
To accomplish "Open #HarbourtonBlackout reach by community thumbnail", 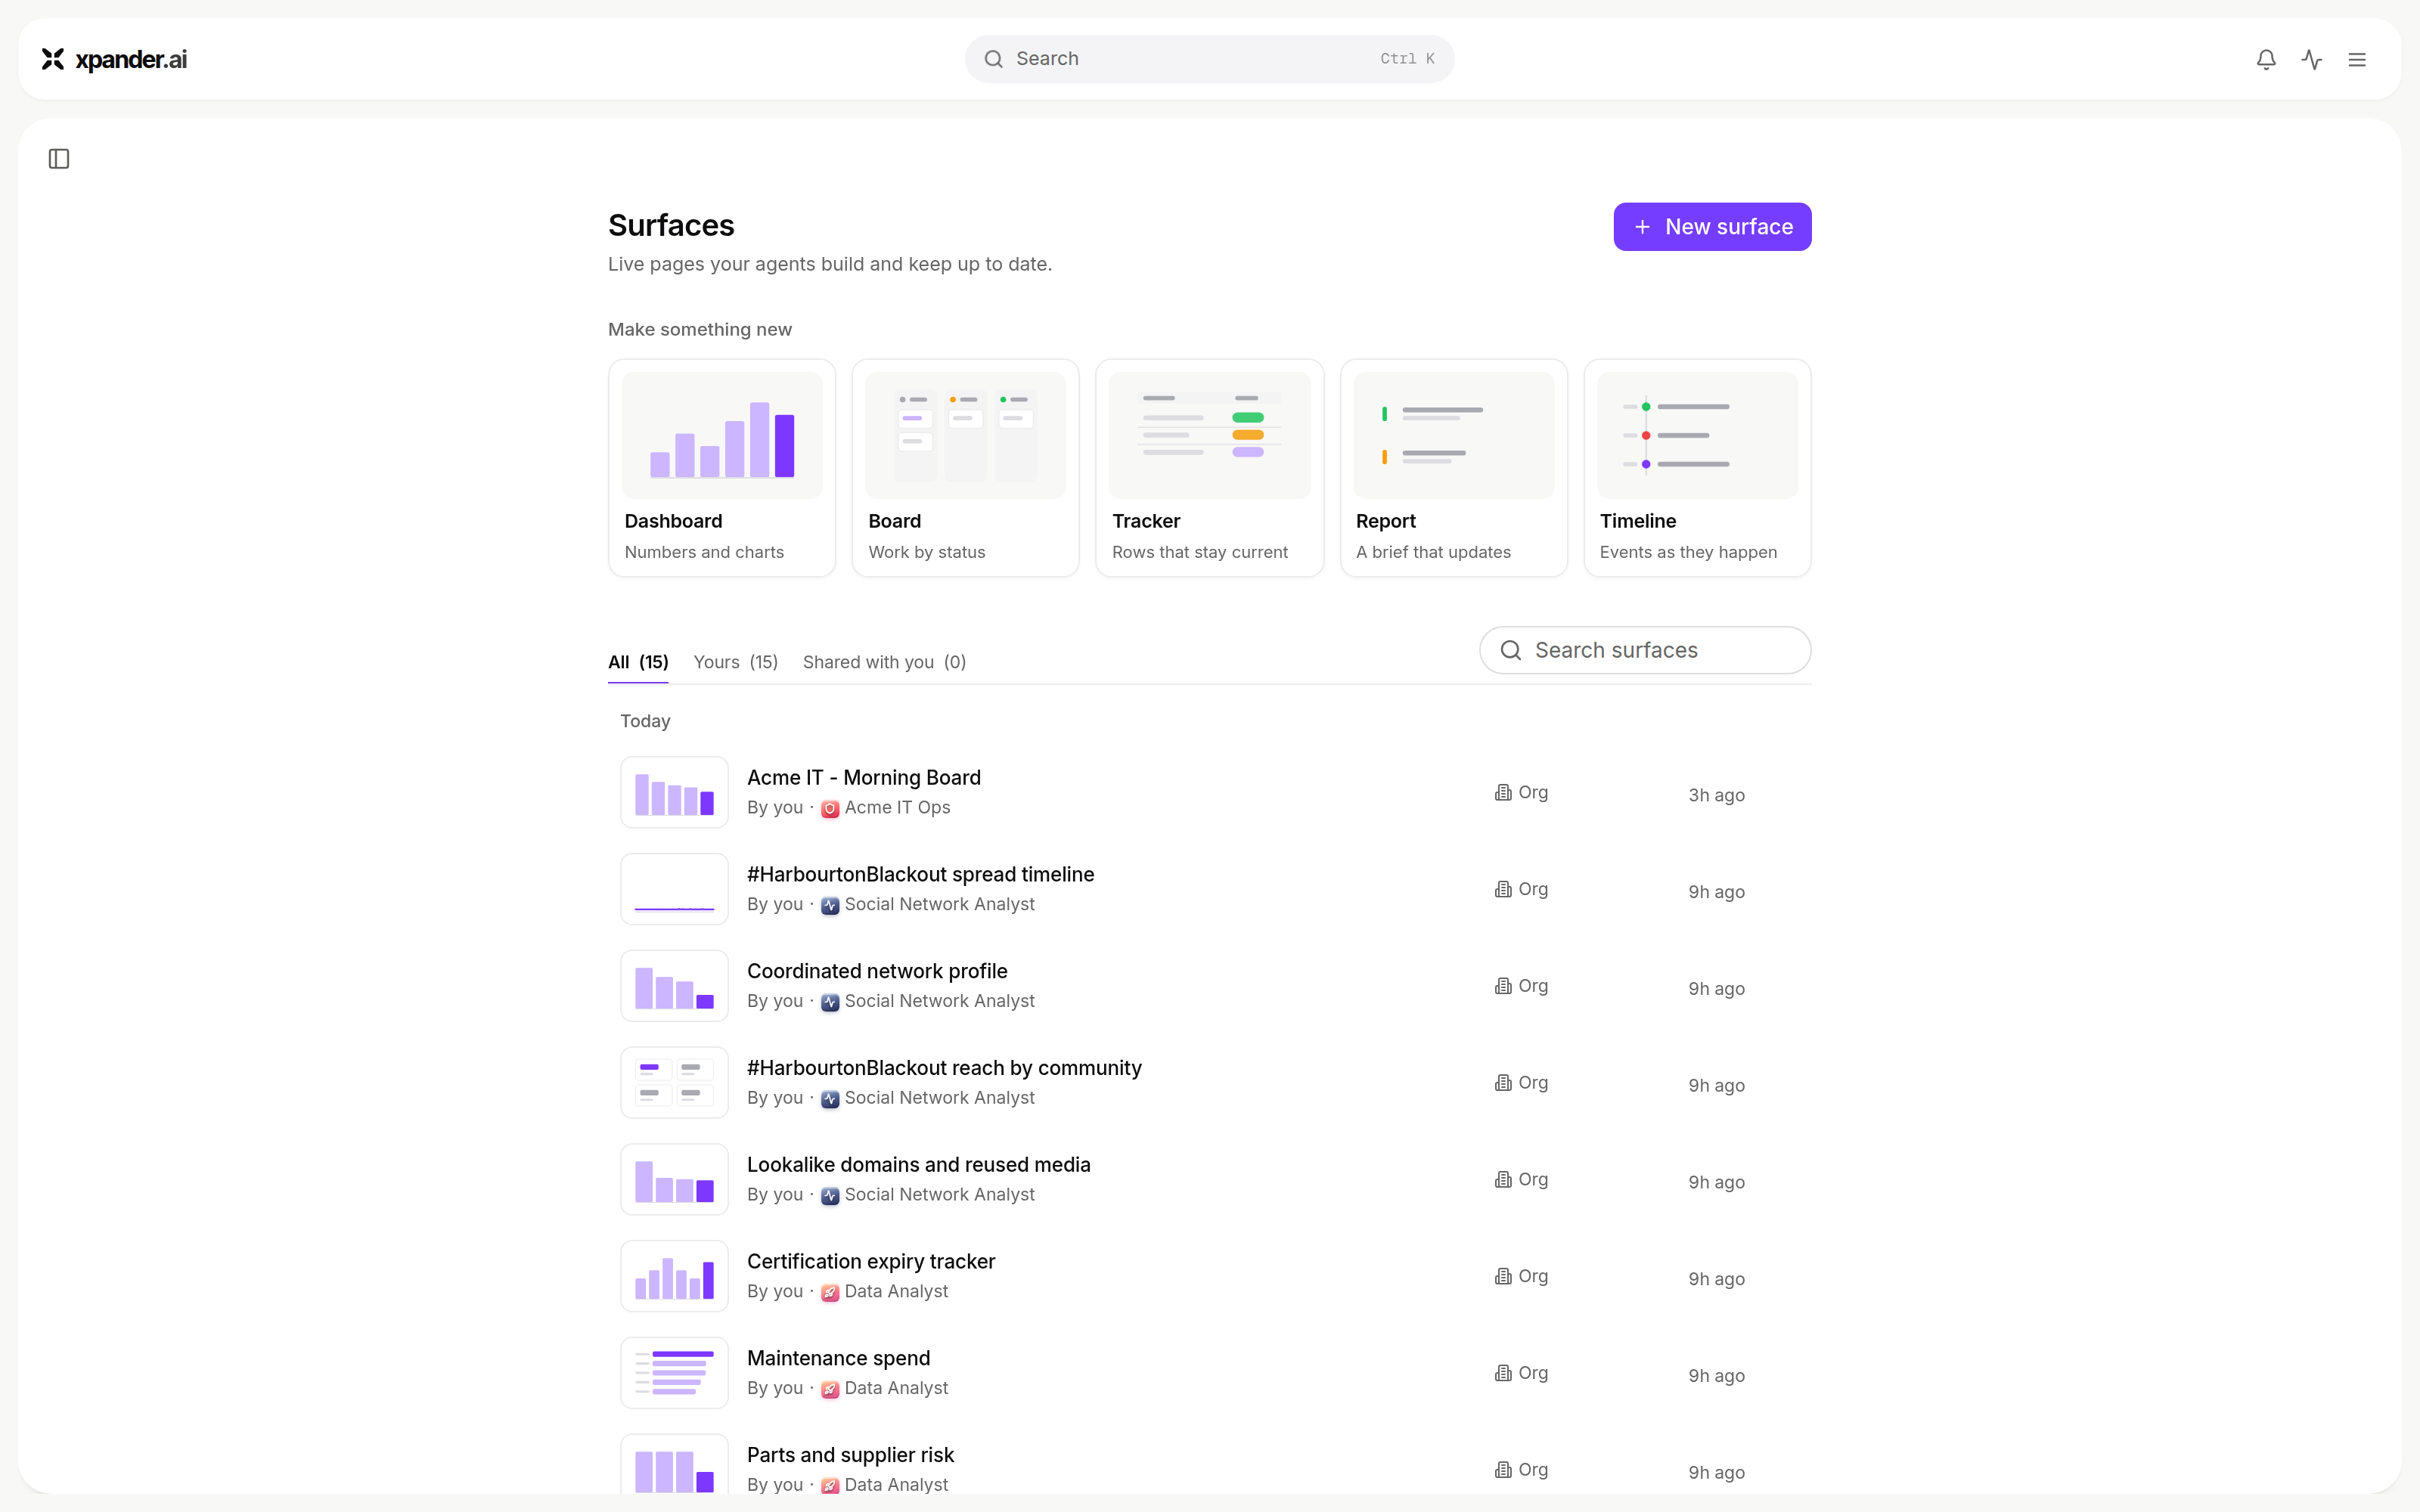I will point(674,1083).
